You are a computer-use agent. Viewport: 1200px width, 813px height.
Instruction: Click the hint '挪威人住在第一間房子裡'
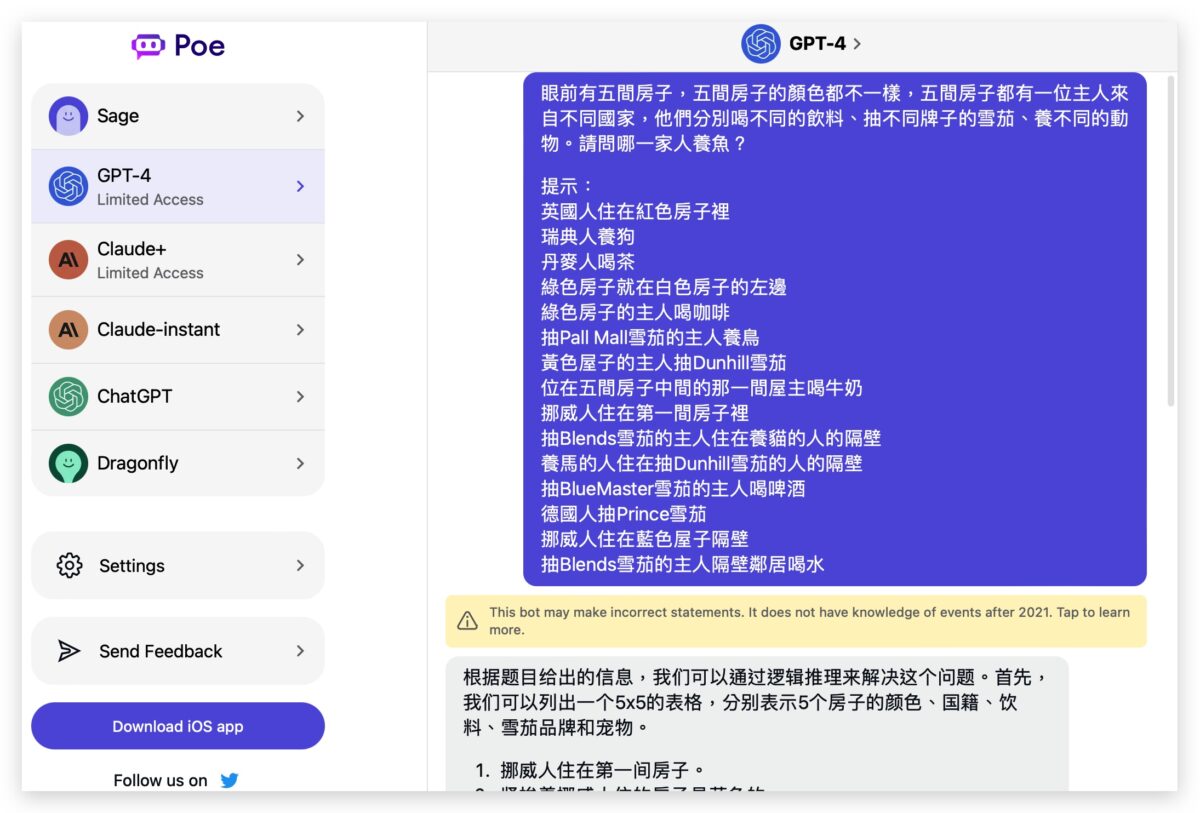[645, 413]
